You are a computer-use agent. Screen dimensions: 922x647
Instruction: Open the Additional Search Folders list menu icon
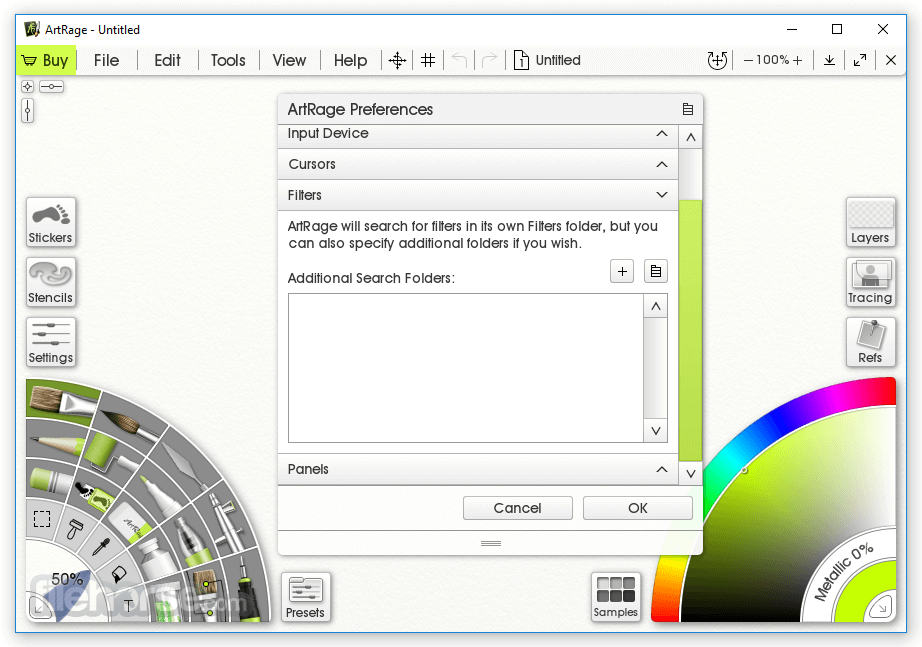point(656,271)
